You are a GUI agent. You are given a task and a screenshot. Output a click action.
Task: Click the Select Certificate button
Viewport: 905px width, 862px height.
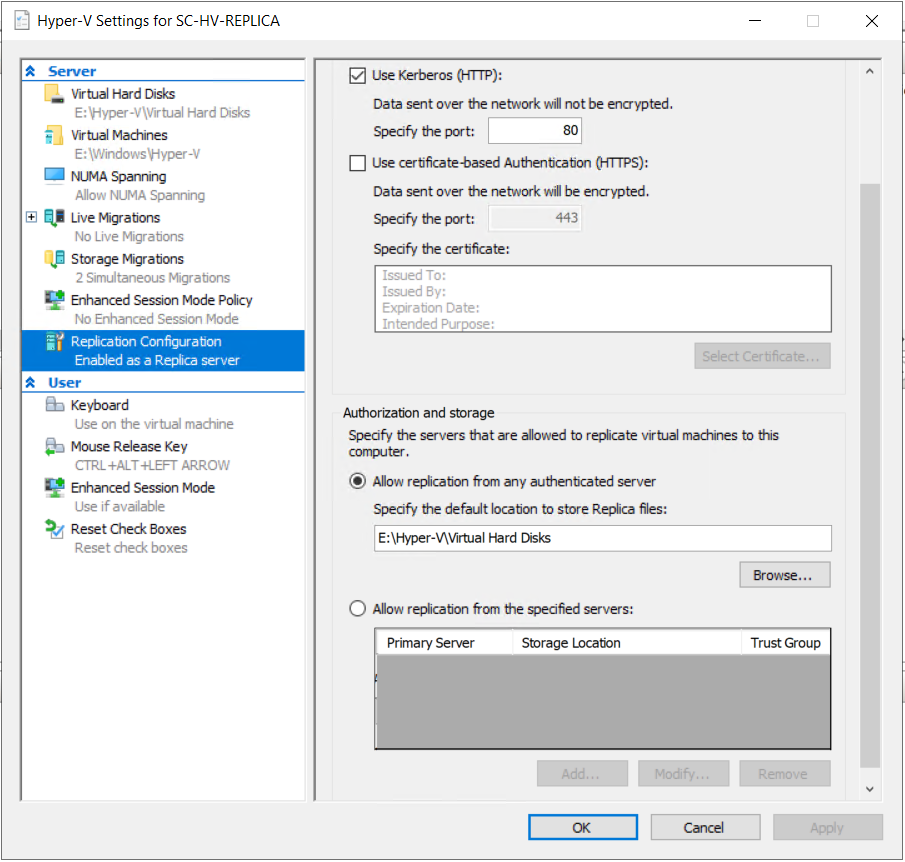pyautogui.click(x=762, y=356)
